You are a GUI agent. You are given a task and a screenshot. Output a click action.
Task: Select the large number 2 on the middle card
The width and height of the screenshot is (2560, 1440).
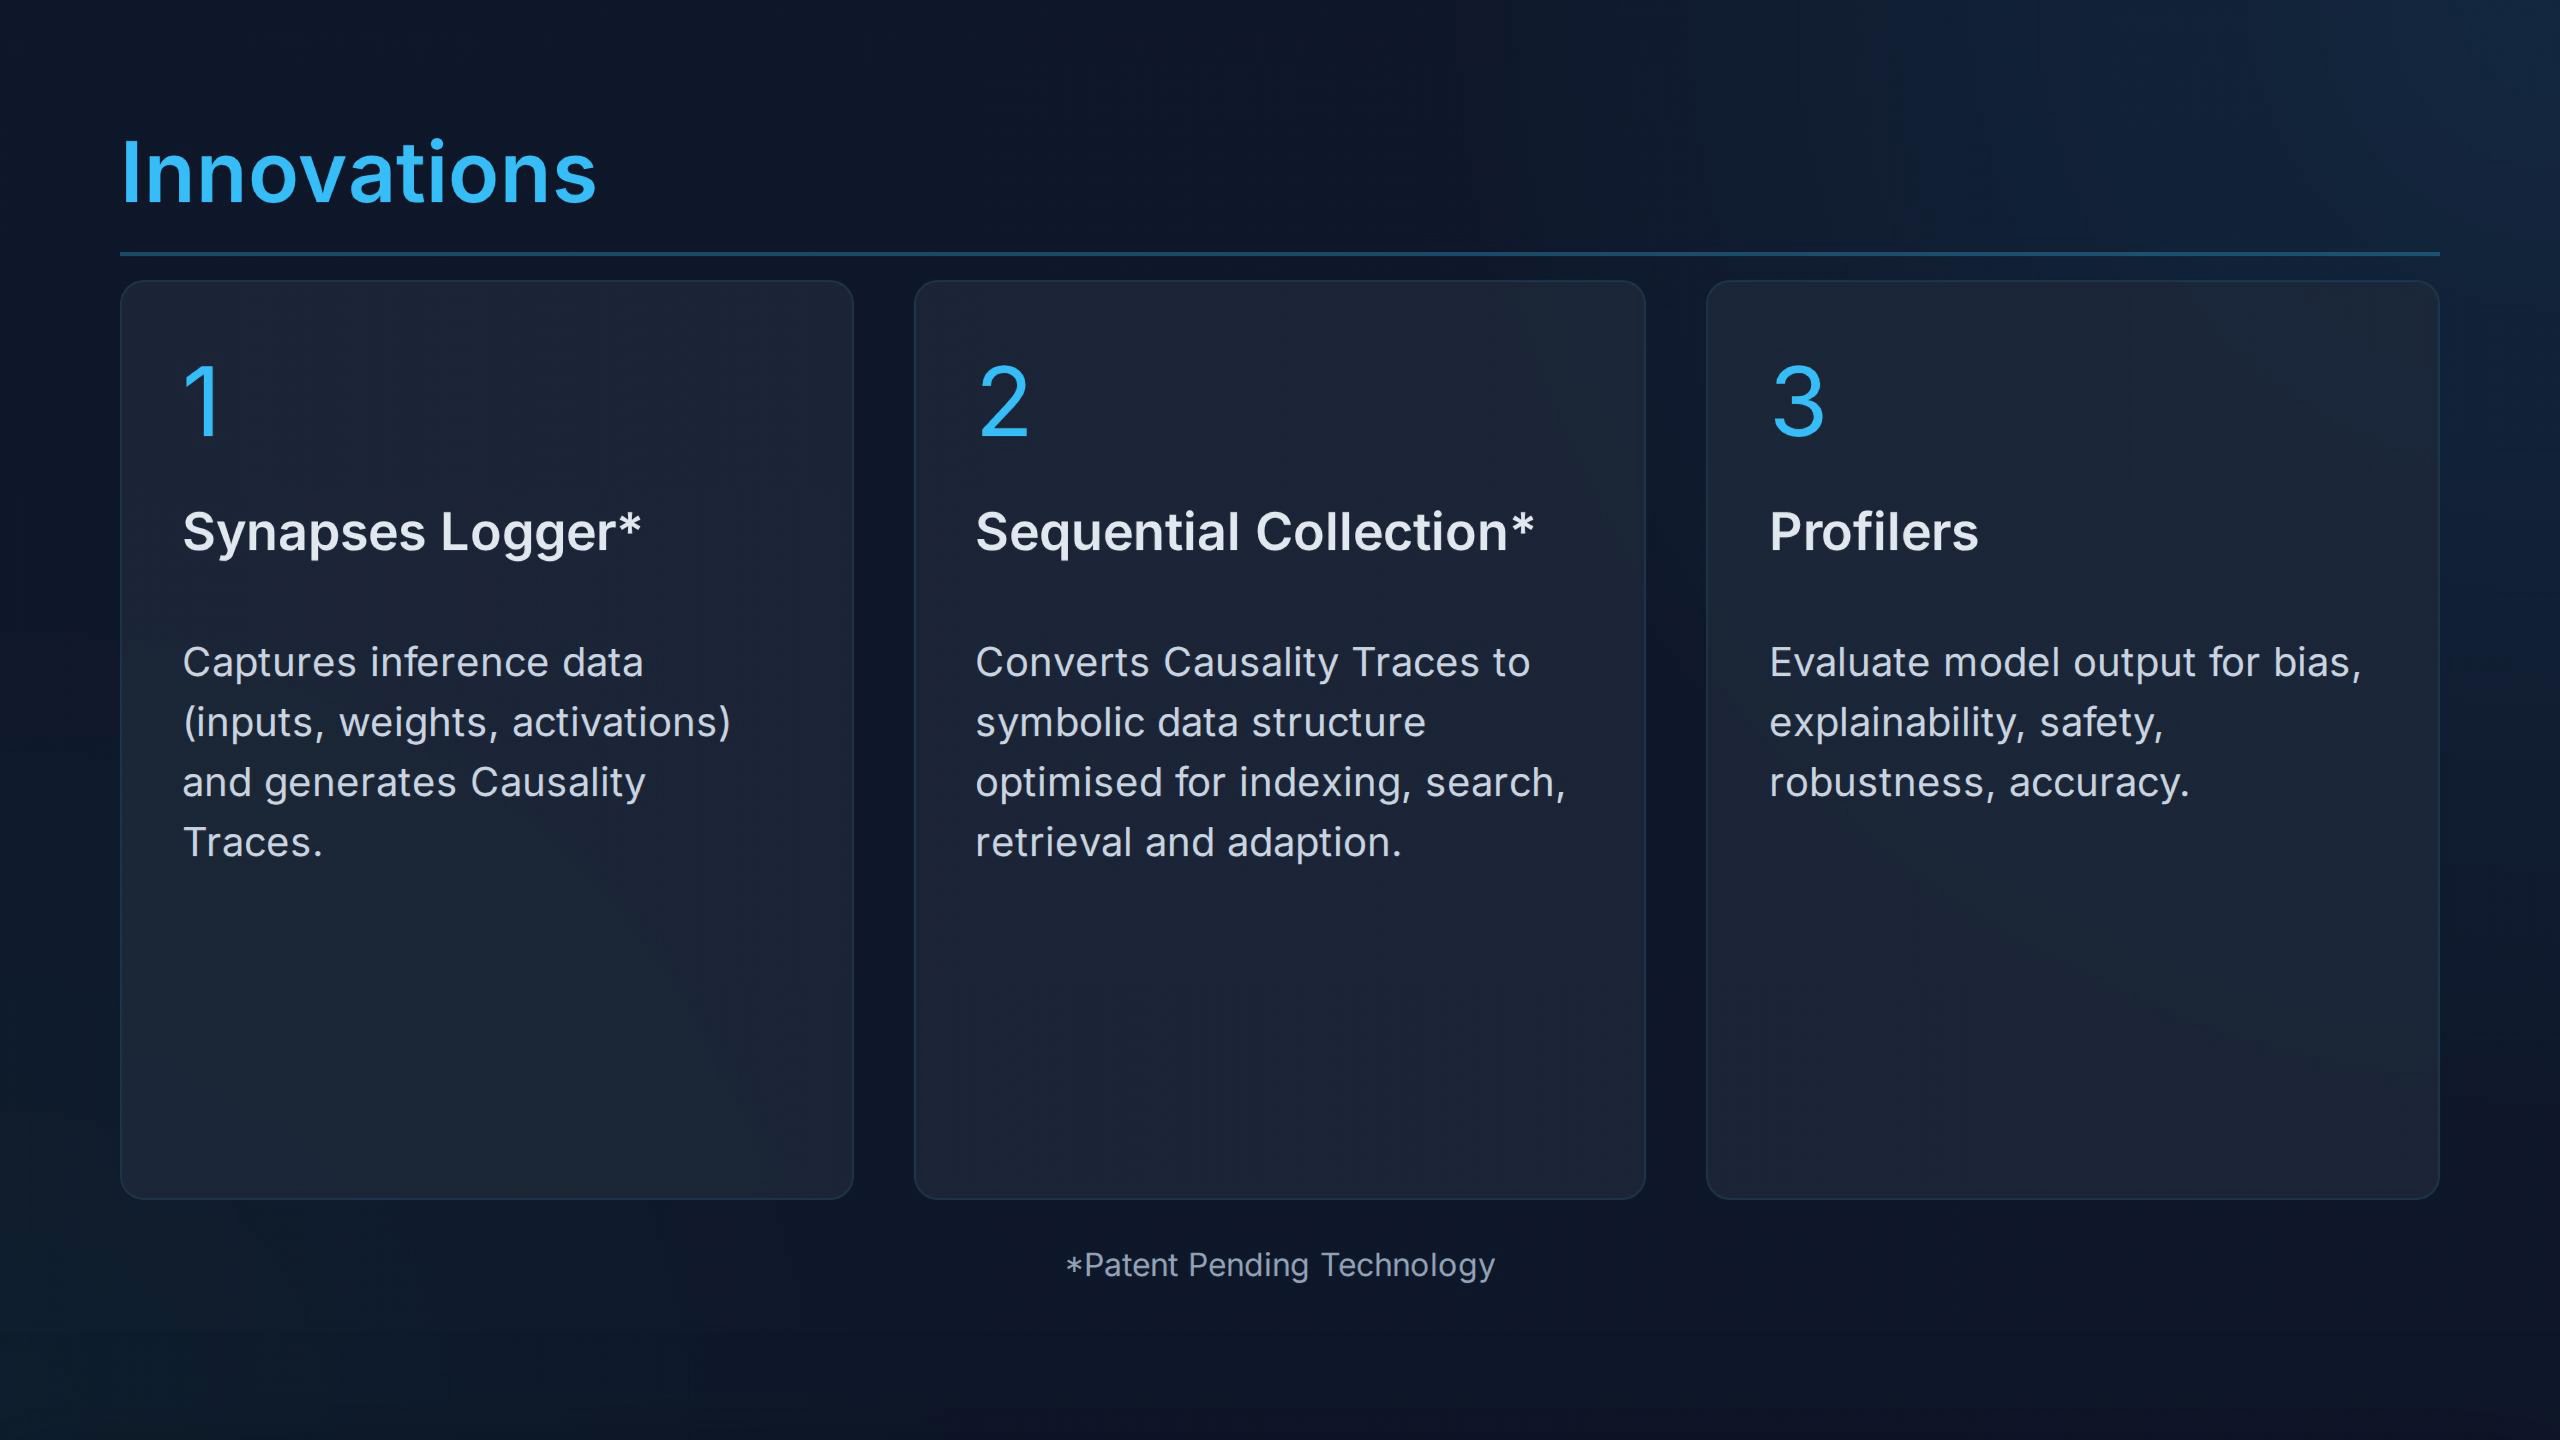(1003, 401)
